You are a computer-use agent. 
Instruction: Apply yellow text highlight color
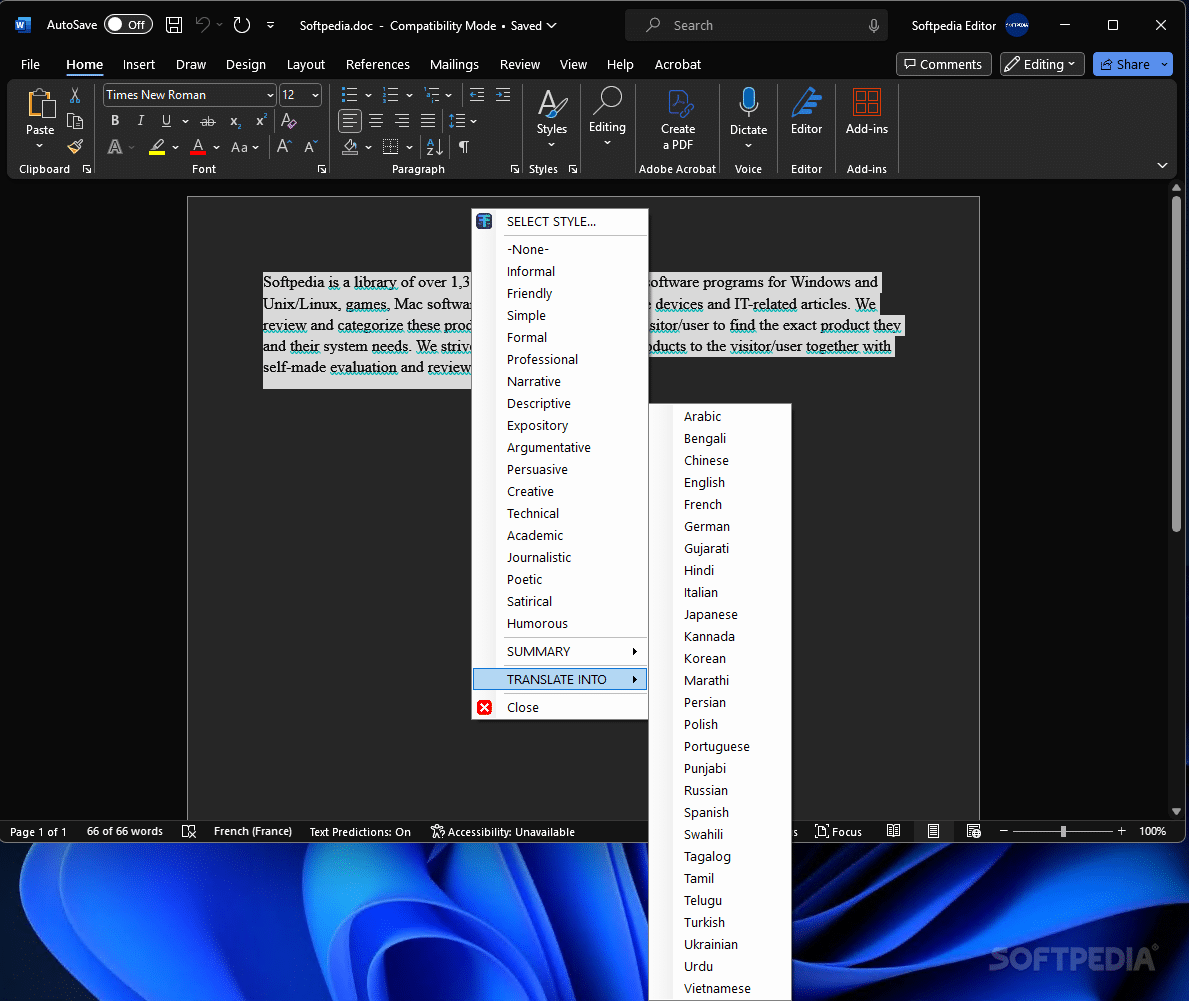coord(157,146)
